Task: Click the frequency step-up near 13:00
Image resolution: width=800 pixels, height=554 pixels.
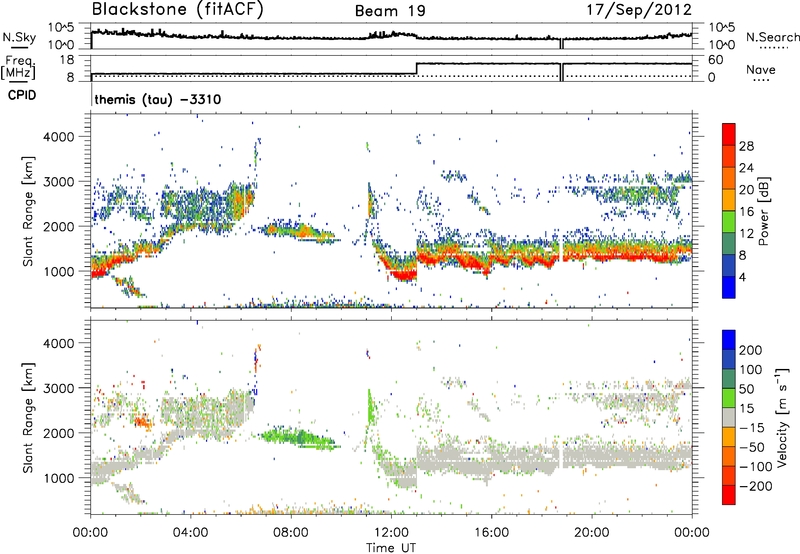Action: (417, 69)
